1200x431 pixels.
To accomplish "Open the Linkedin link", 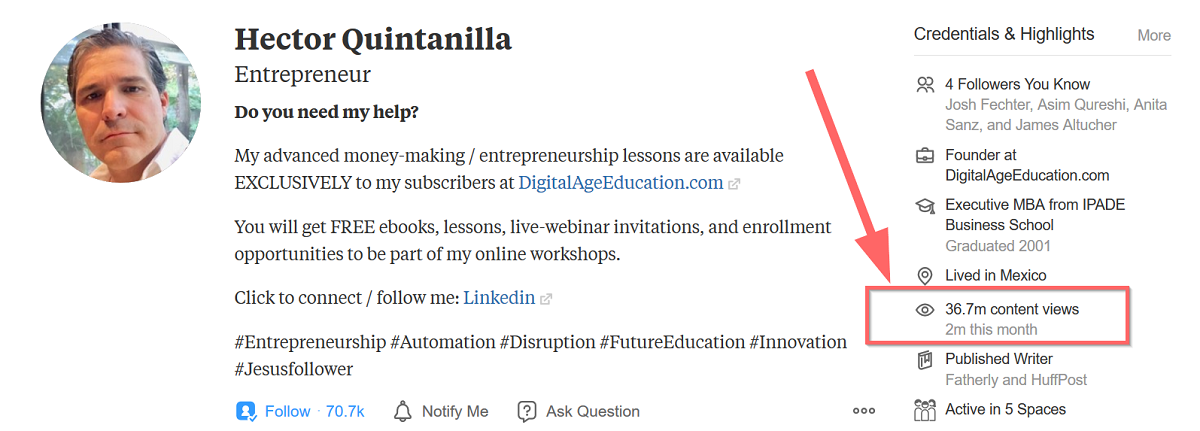I will pos(499,298).
